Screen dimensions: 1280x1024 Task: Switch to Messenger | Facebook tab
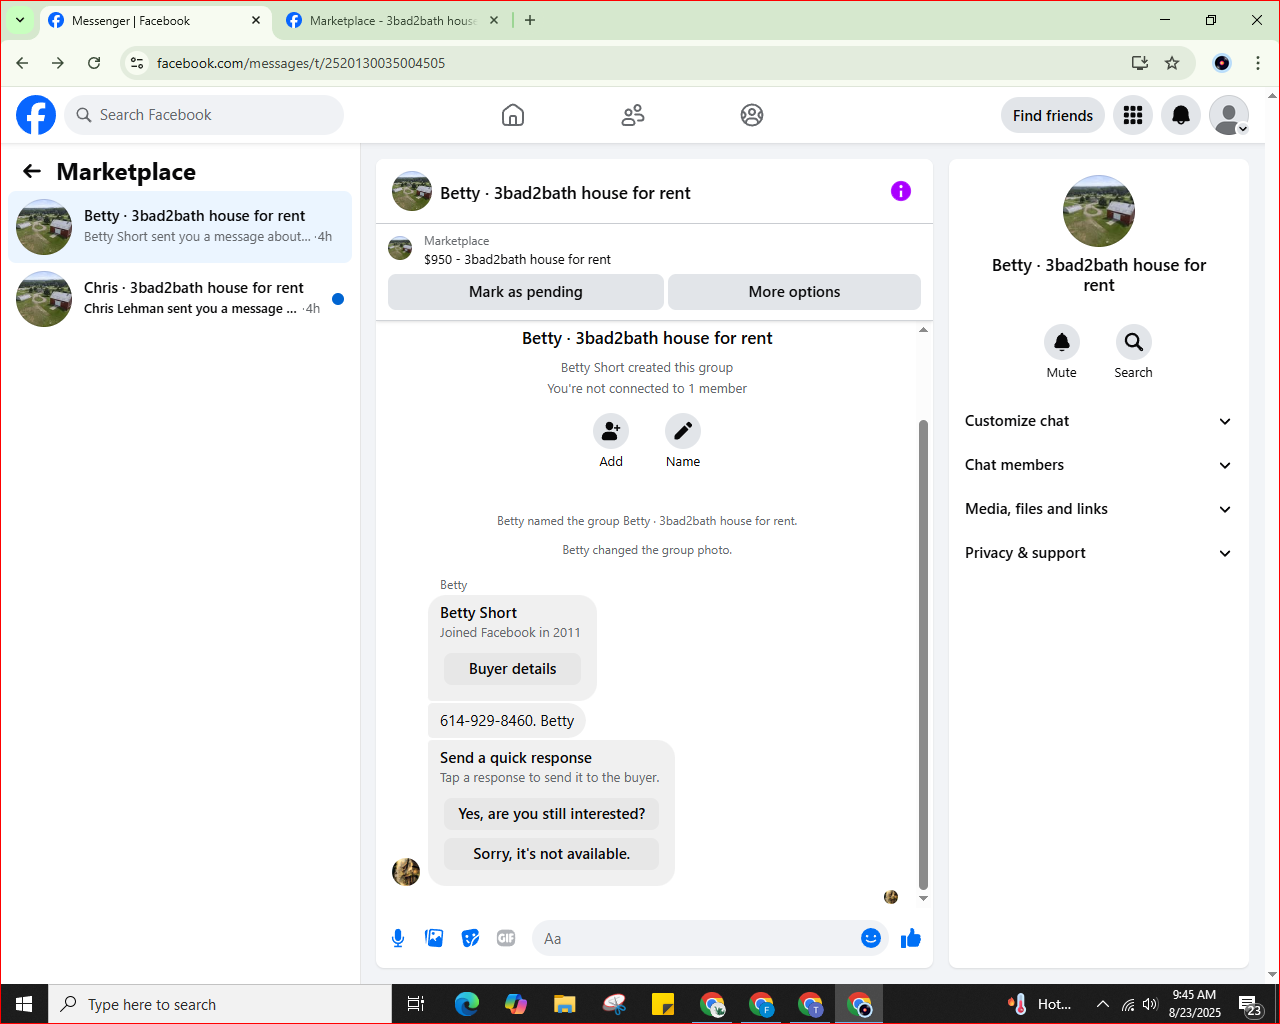click(155, 21)
